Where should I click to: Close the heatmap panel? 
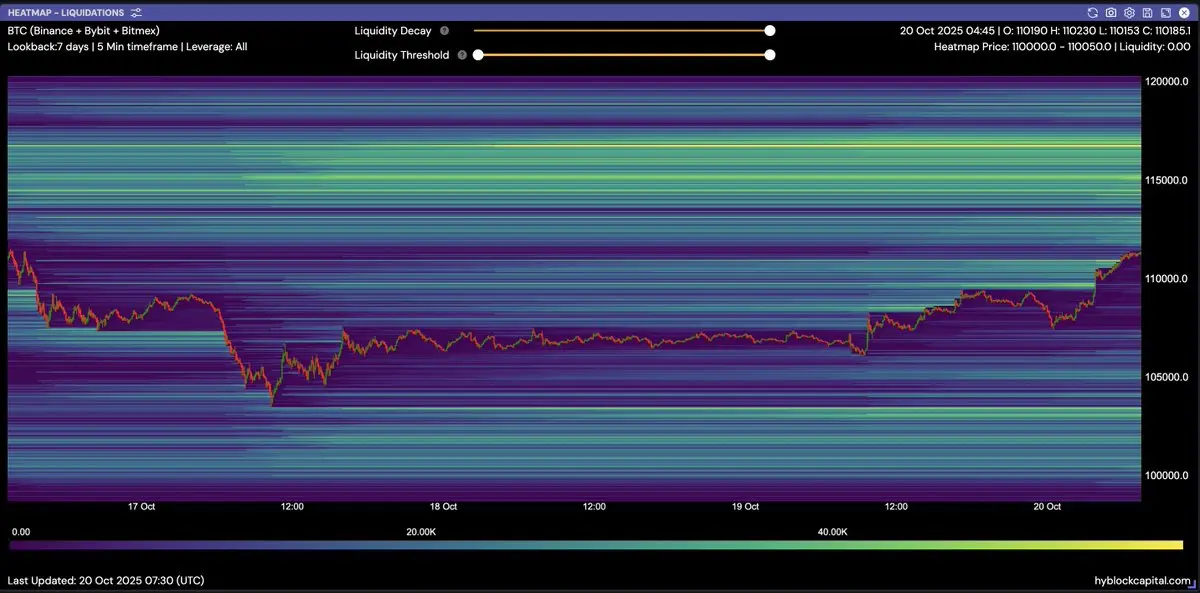pyautogui.click(x=1184, y=12)
